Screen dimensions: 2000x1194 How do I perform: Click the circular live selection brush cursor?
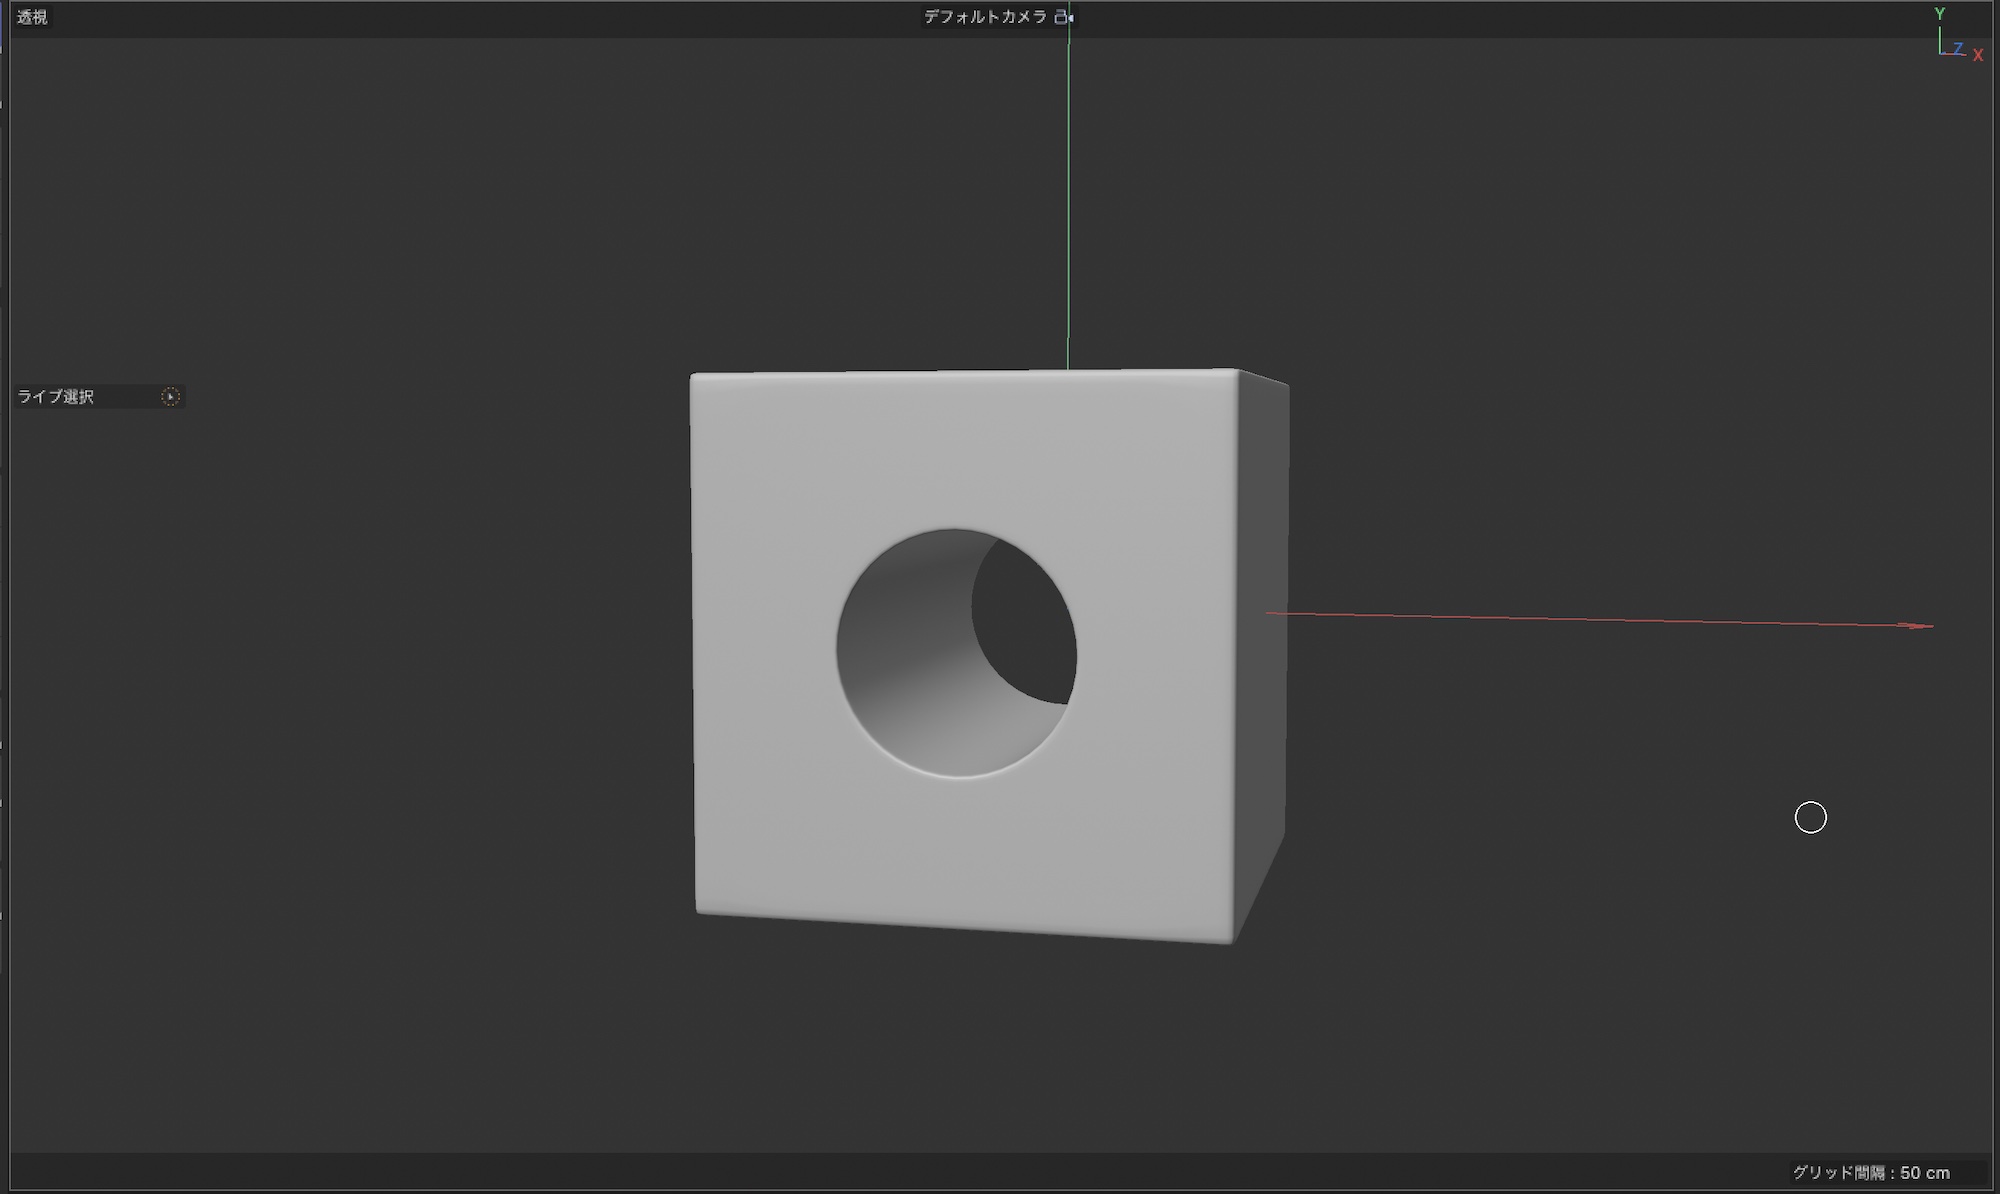click(x=1810, y=818)
